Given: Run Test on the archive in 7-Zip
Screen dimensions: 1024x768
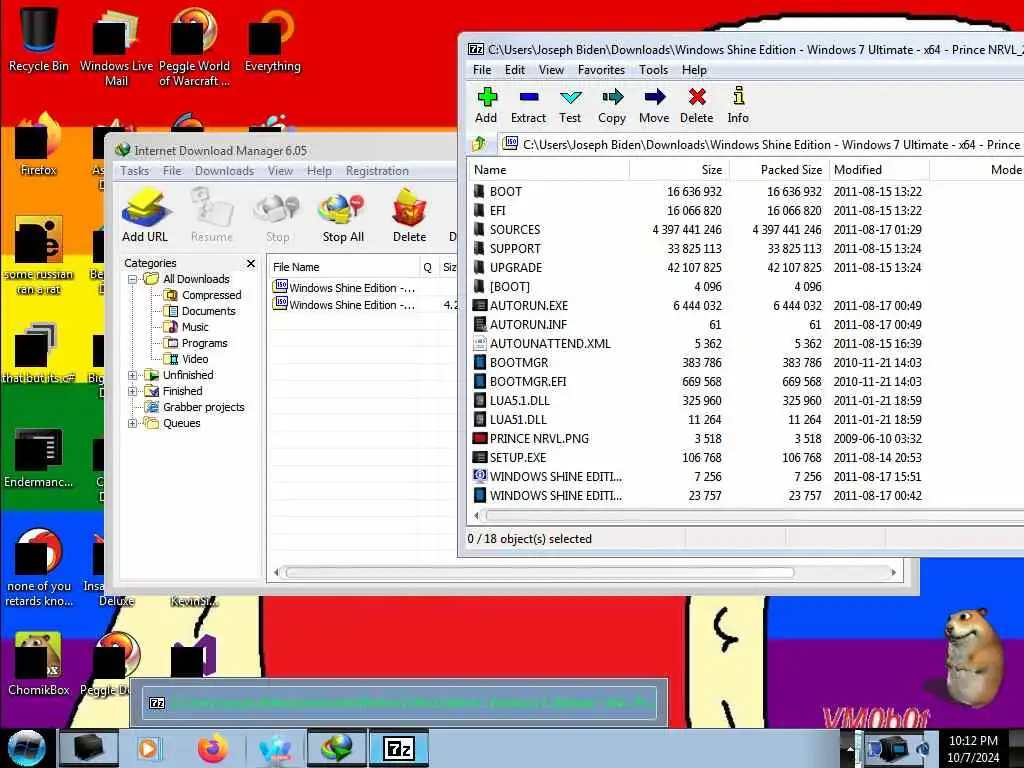Looking at the screenshot, I should click(x=570, y=104).
